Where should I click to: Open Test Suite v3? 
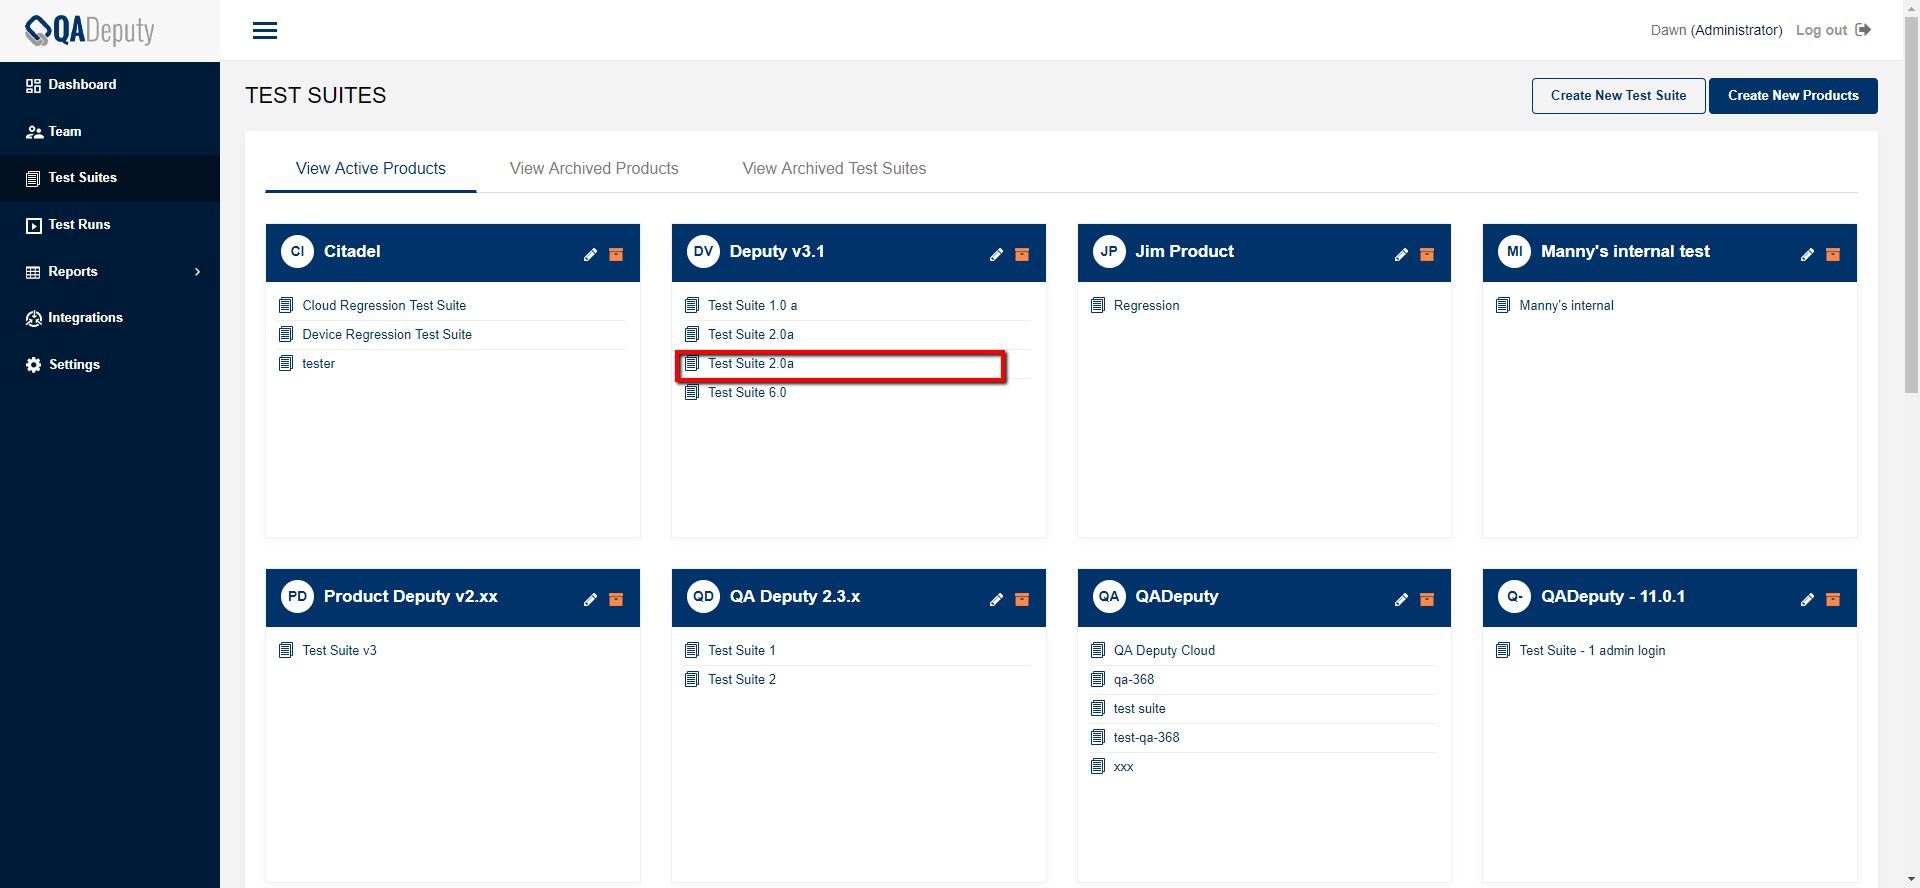pos(339,650)
